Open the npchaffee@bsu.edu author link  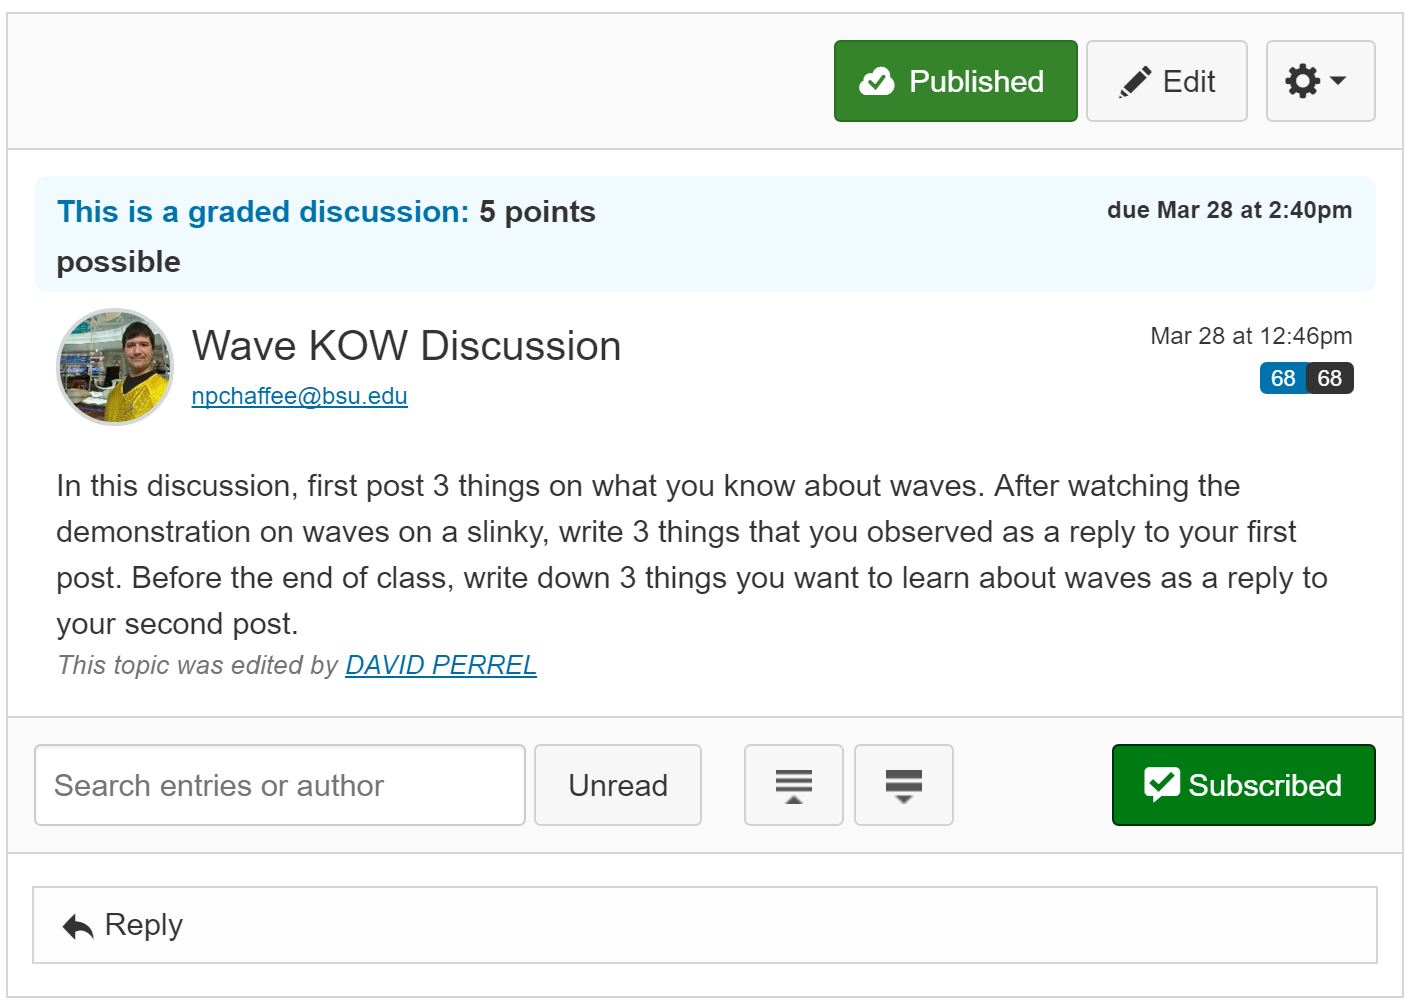(x=299, y=396)
